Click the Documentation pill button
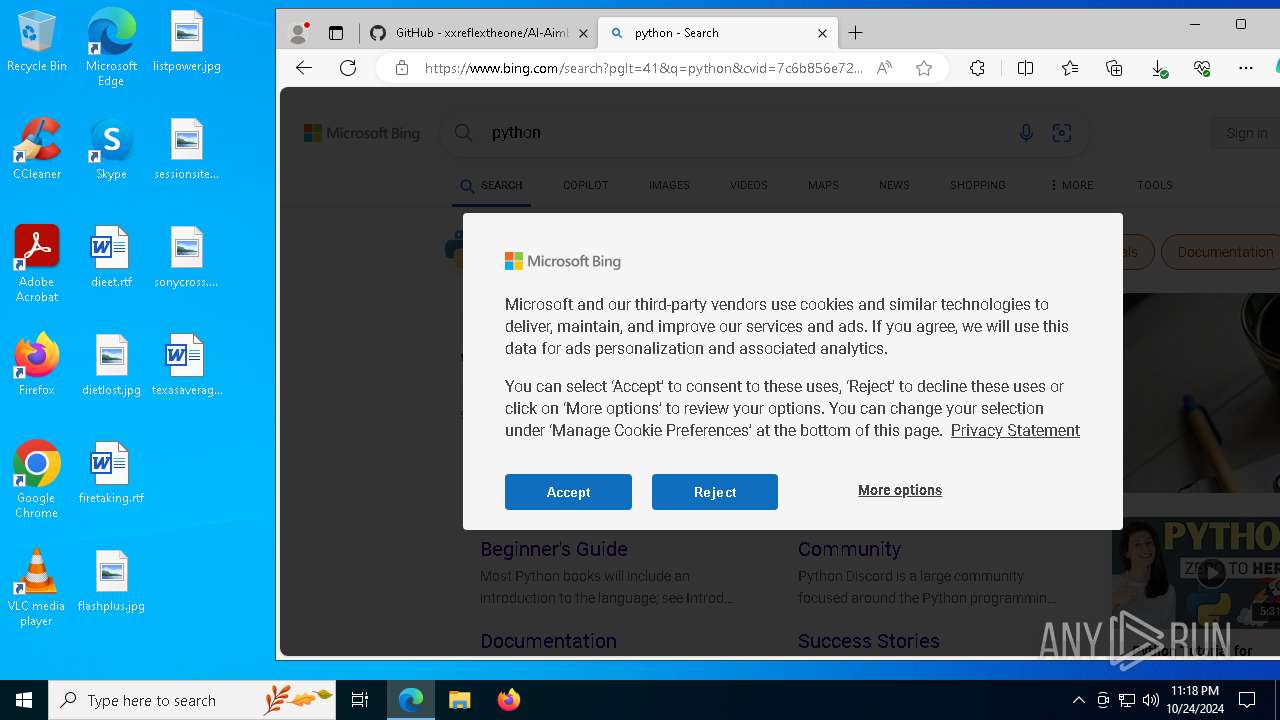This screenshot has width=1280, height=720. [1222, 252]
